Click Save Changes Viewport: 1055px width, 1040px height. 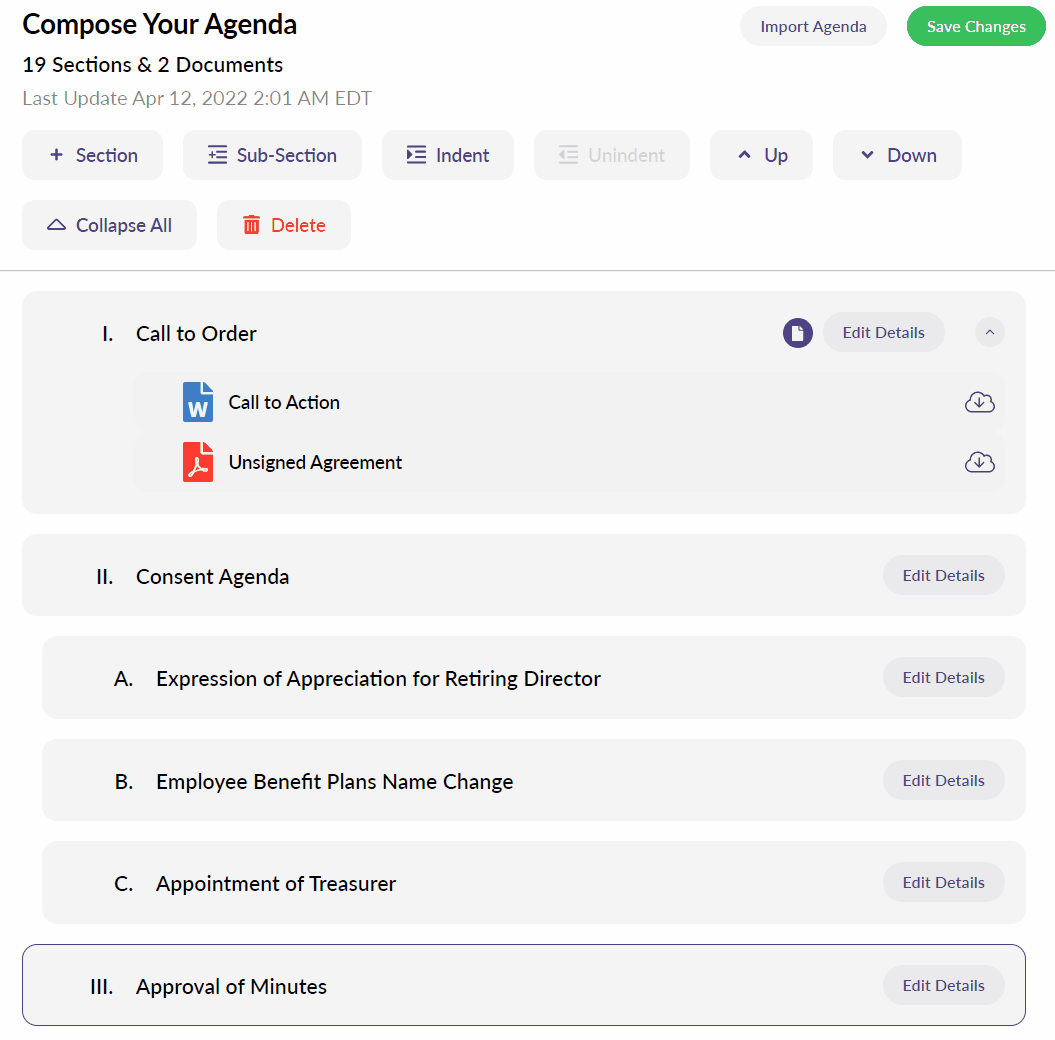[976, 26]
